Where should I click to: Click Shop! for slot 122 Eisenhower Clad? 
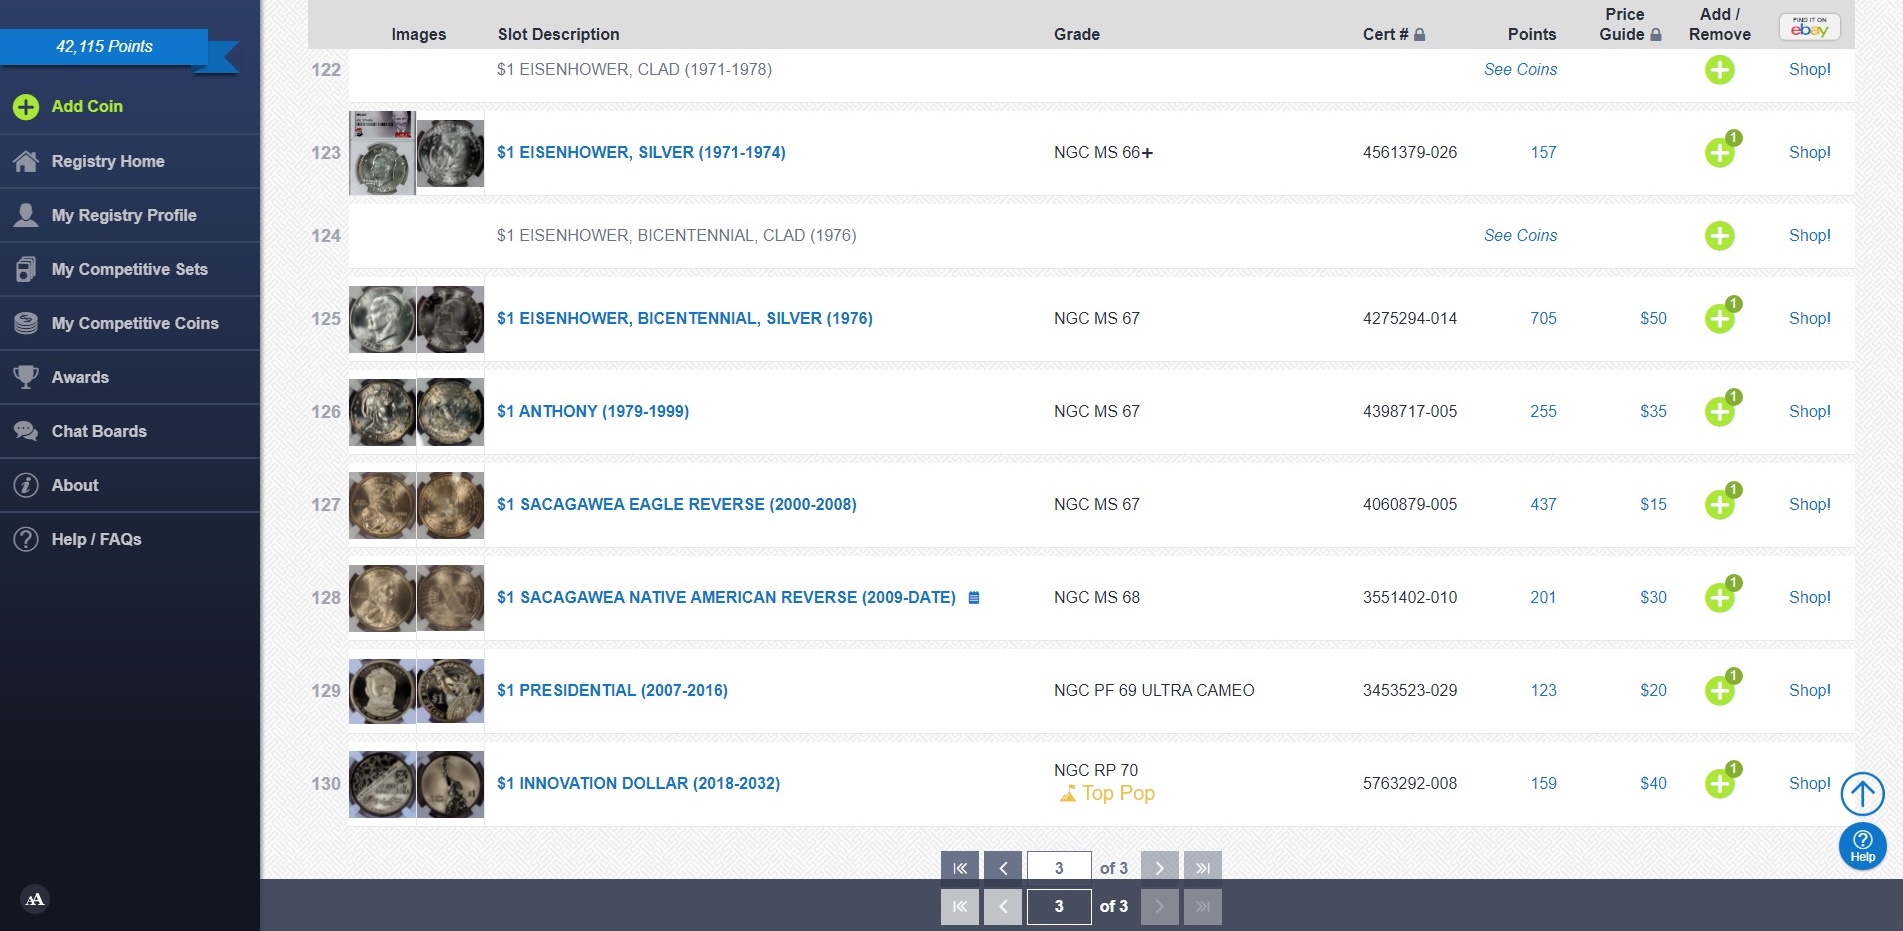pos(1810,69)
